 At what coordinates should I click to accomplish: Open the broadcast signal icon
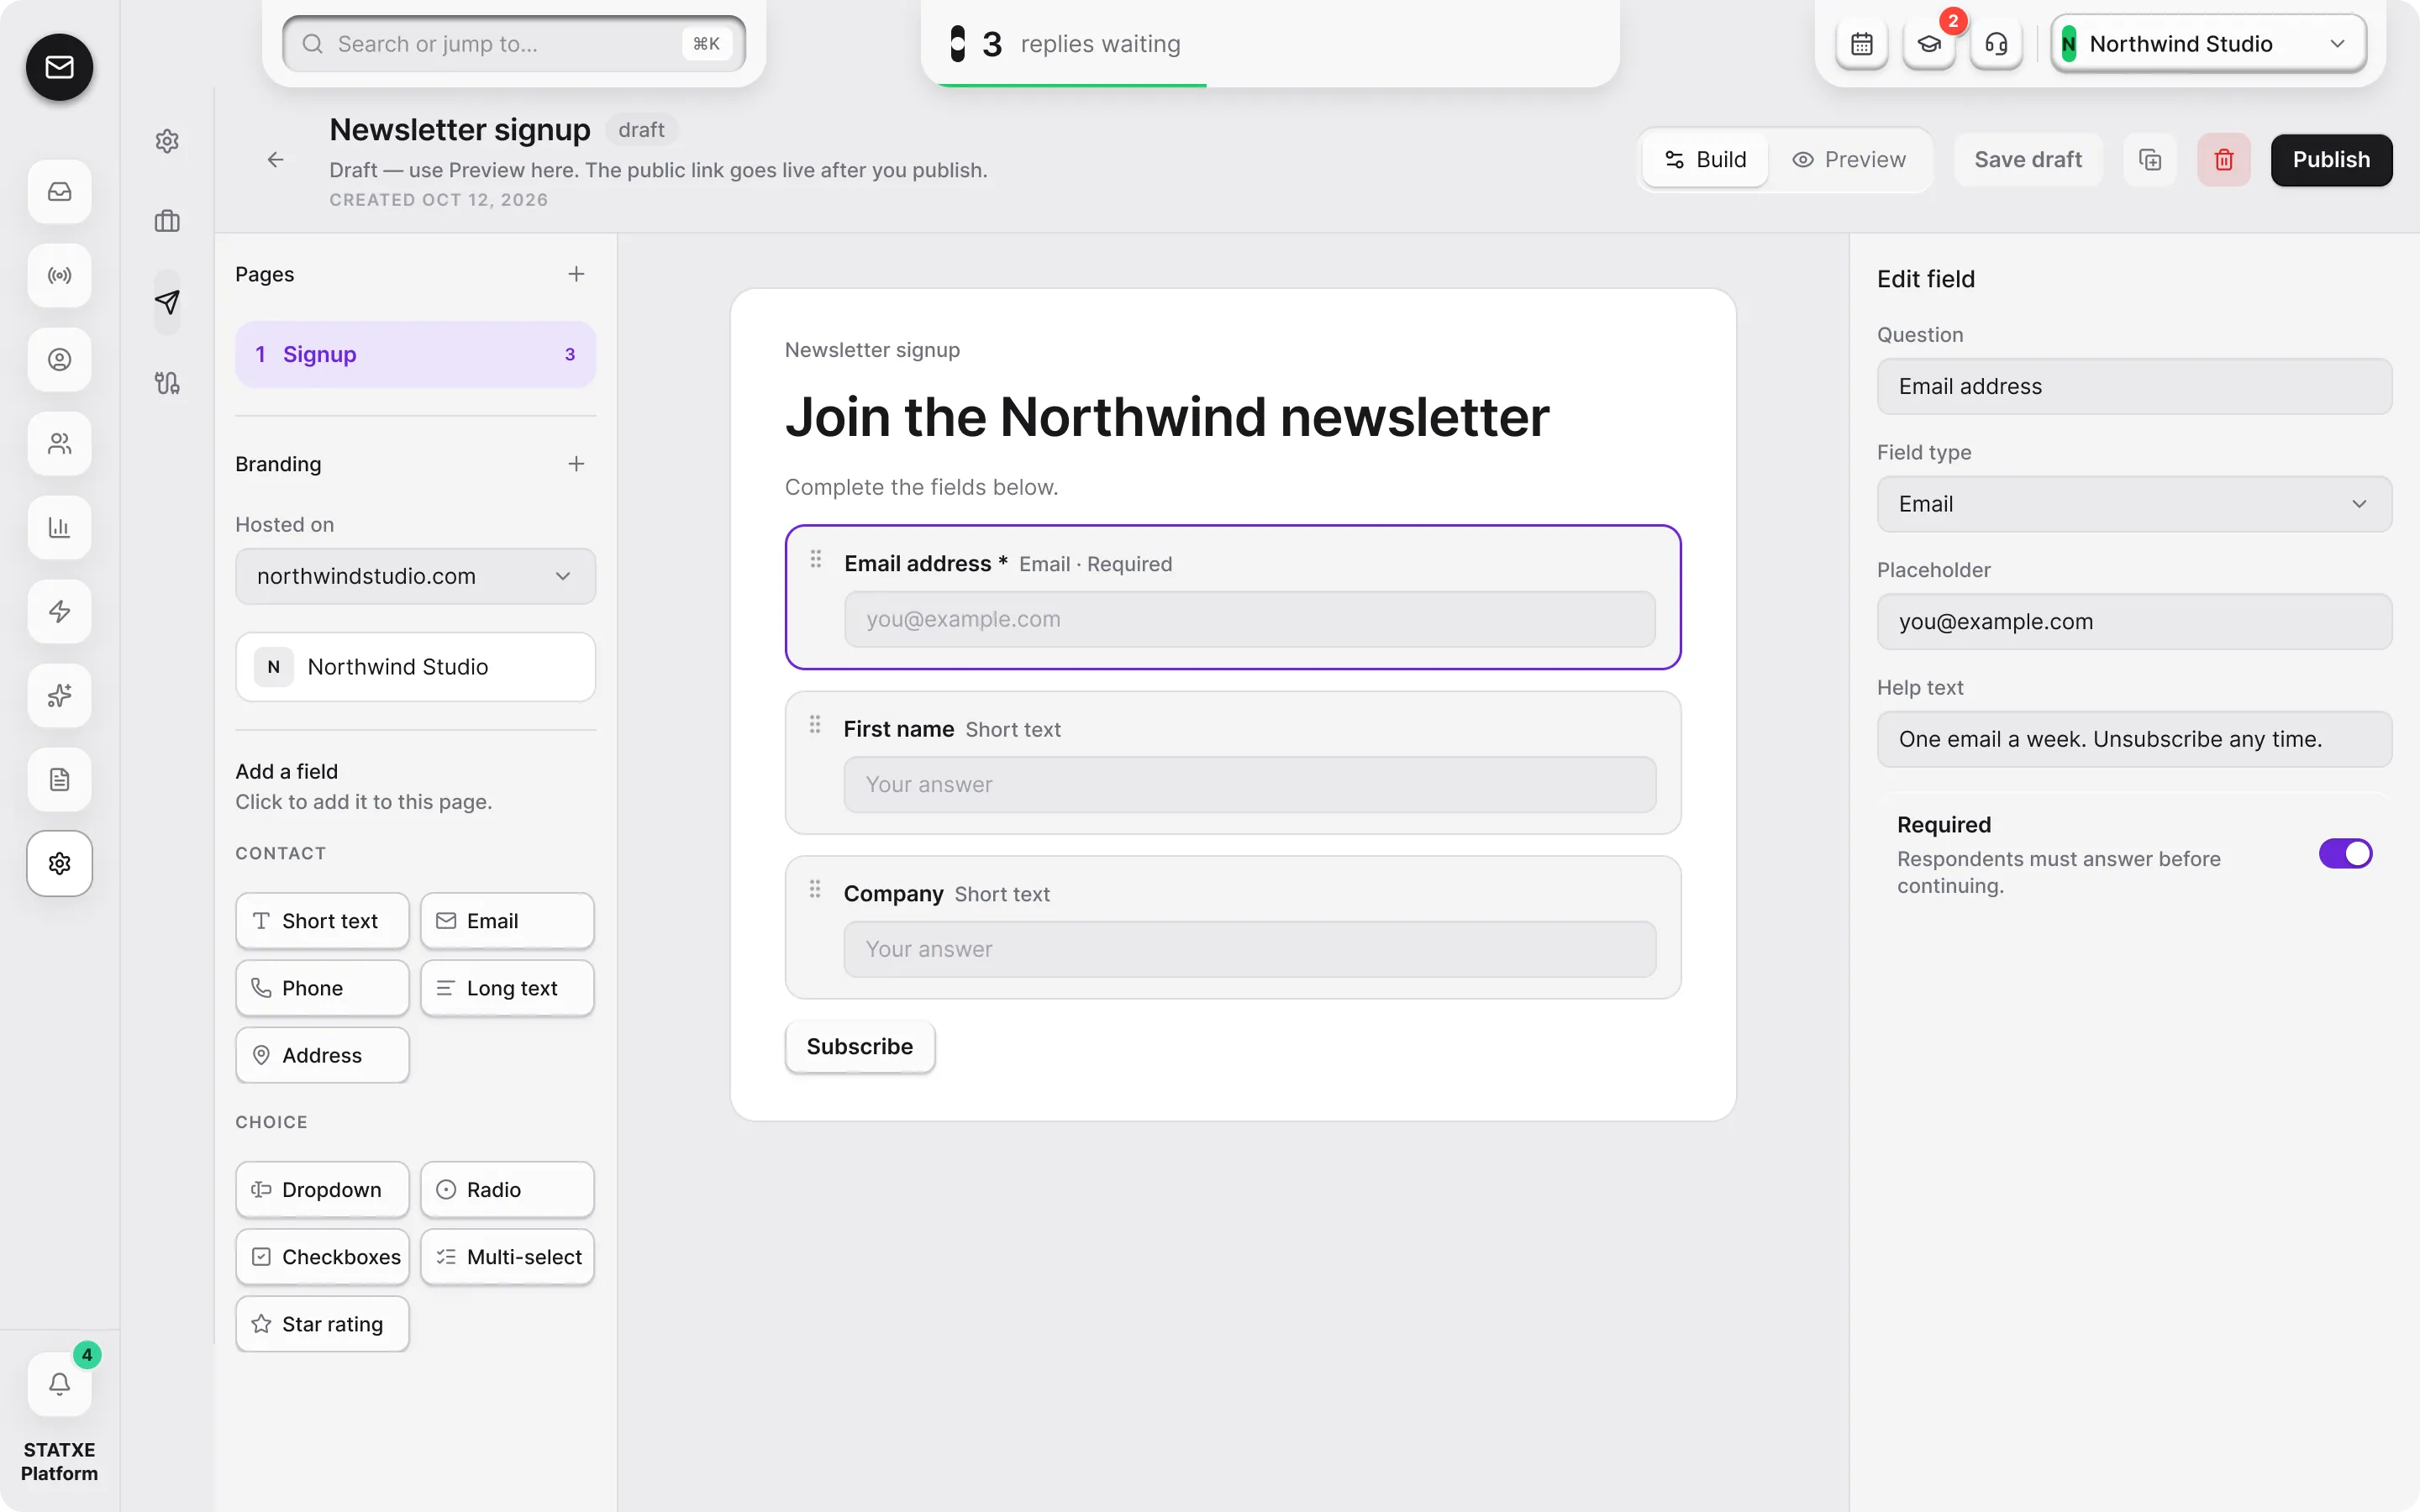[59, 275]
